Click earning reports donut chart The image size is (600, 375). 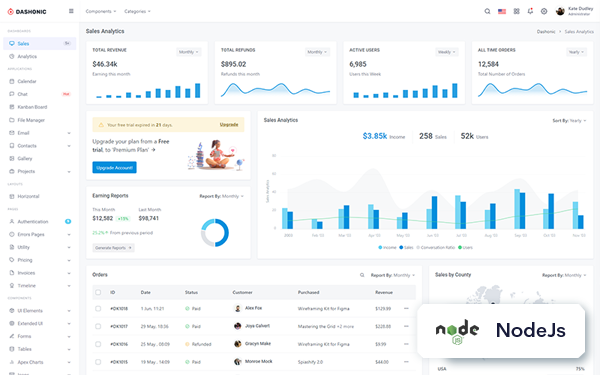[x=215, y=232]
